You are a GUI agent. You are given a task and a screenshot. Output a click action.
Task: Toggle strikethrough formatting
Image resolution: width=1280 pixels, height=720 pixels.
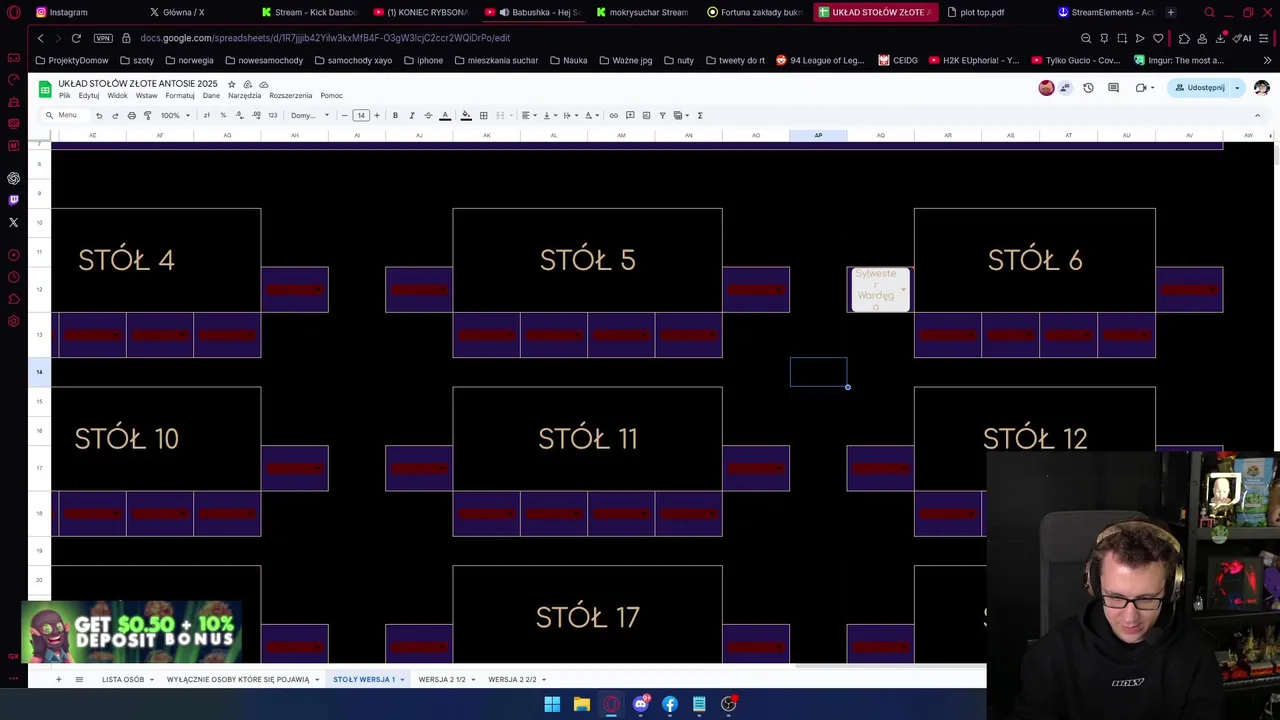pyautogui.click(x=428, y=115)
